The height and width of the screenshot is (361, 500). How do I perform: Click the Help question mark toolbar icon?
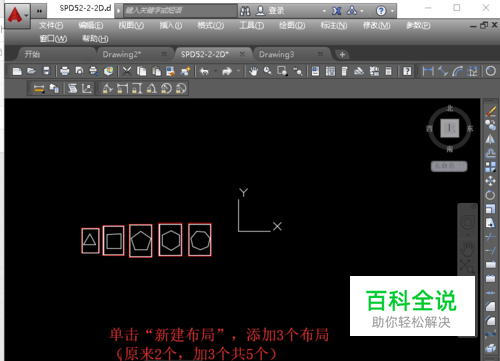(x=407, y=71)
